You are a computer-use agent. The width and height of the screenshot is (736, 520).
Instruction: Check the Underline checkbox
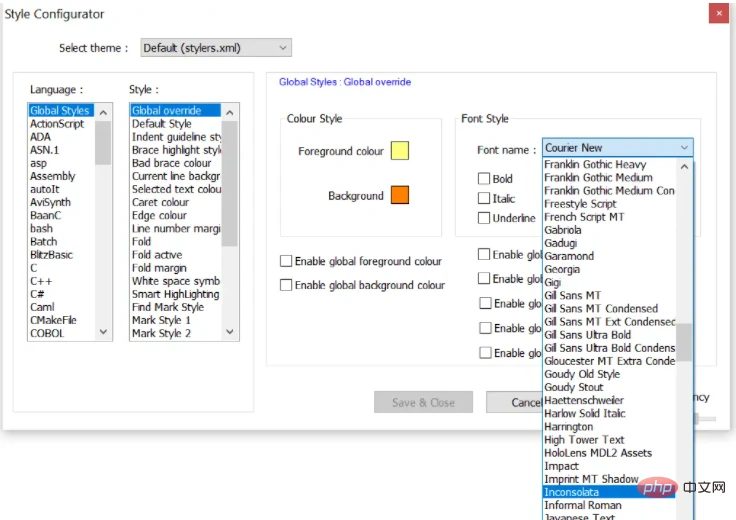[x=484, y=218]
